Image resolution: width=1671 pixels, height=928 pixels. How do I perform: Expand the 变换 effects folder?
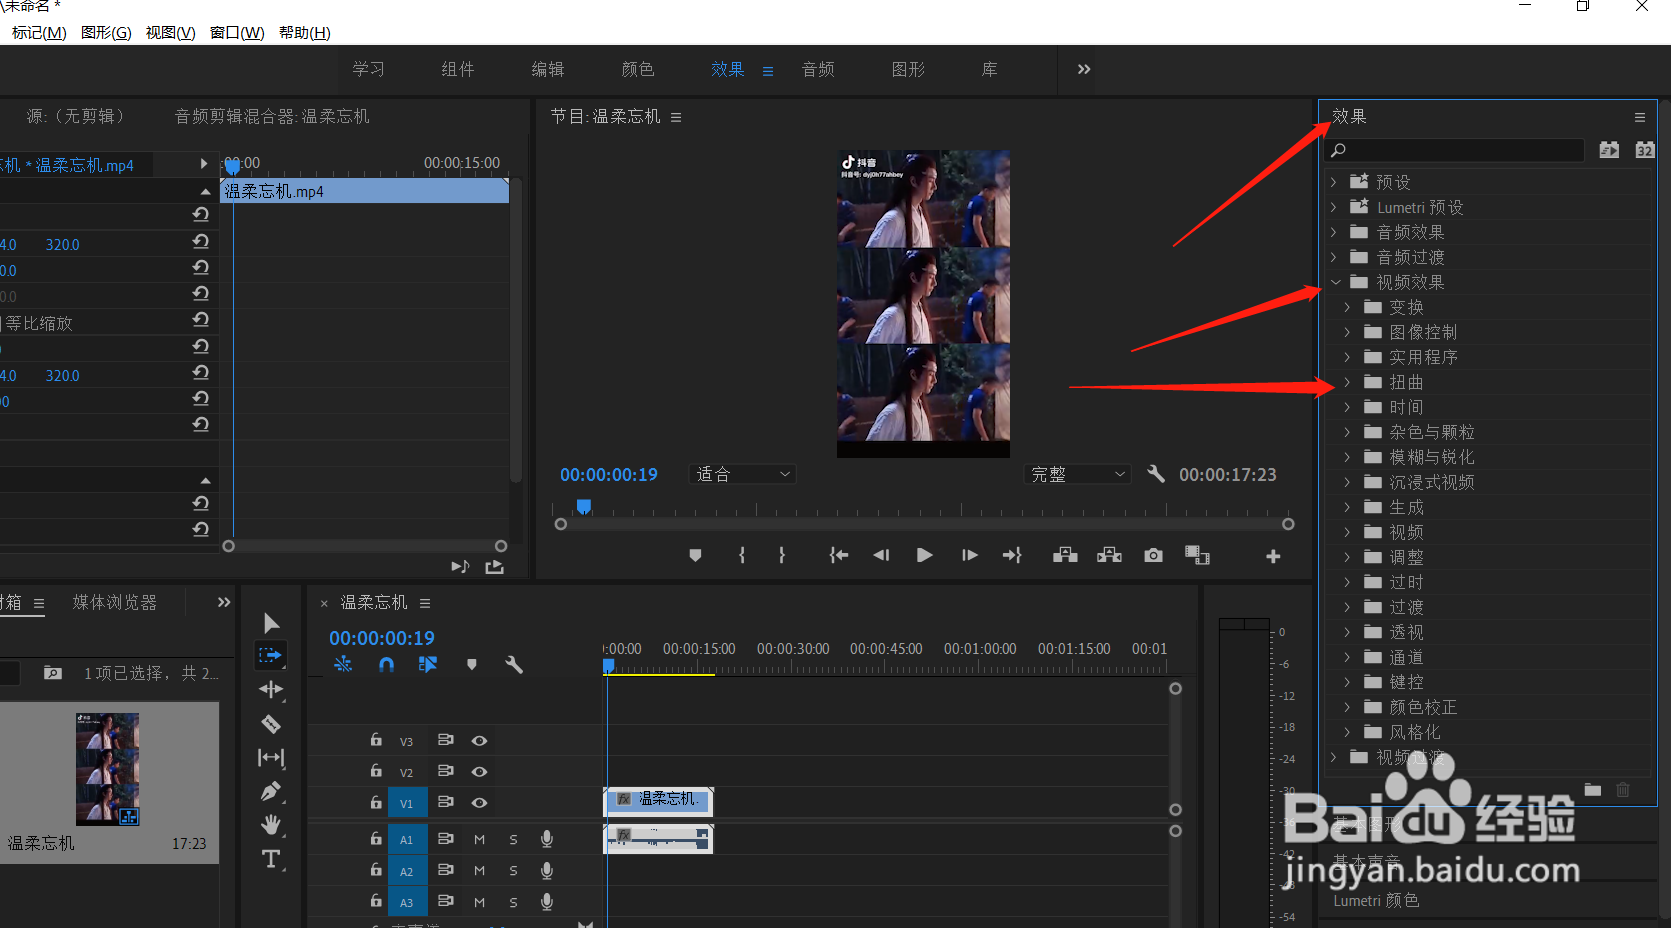click(x=1347, y=307)
